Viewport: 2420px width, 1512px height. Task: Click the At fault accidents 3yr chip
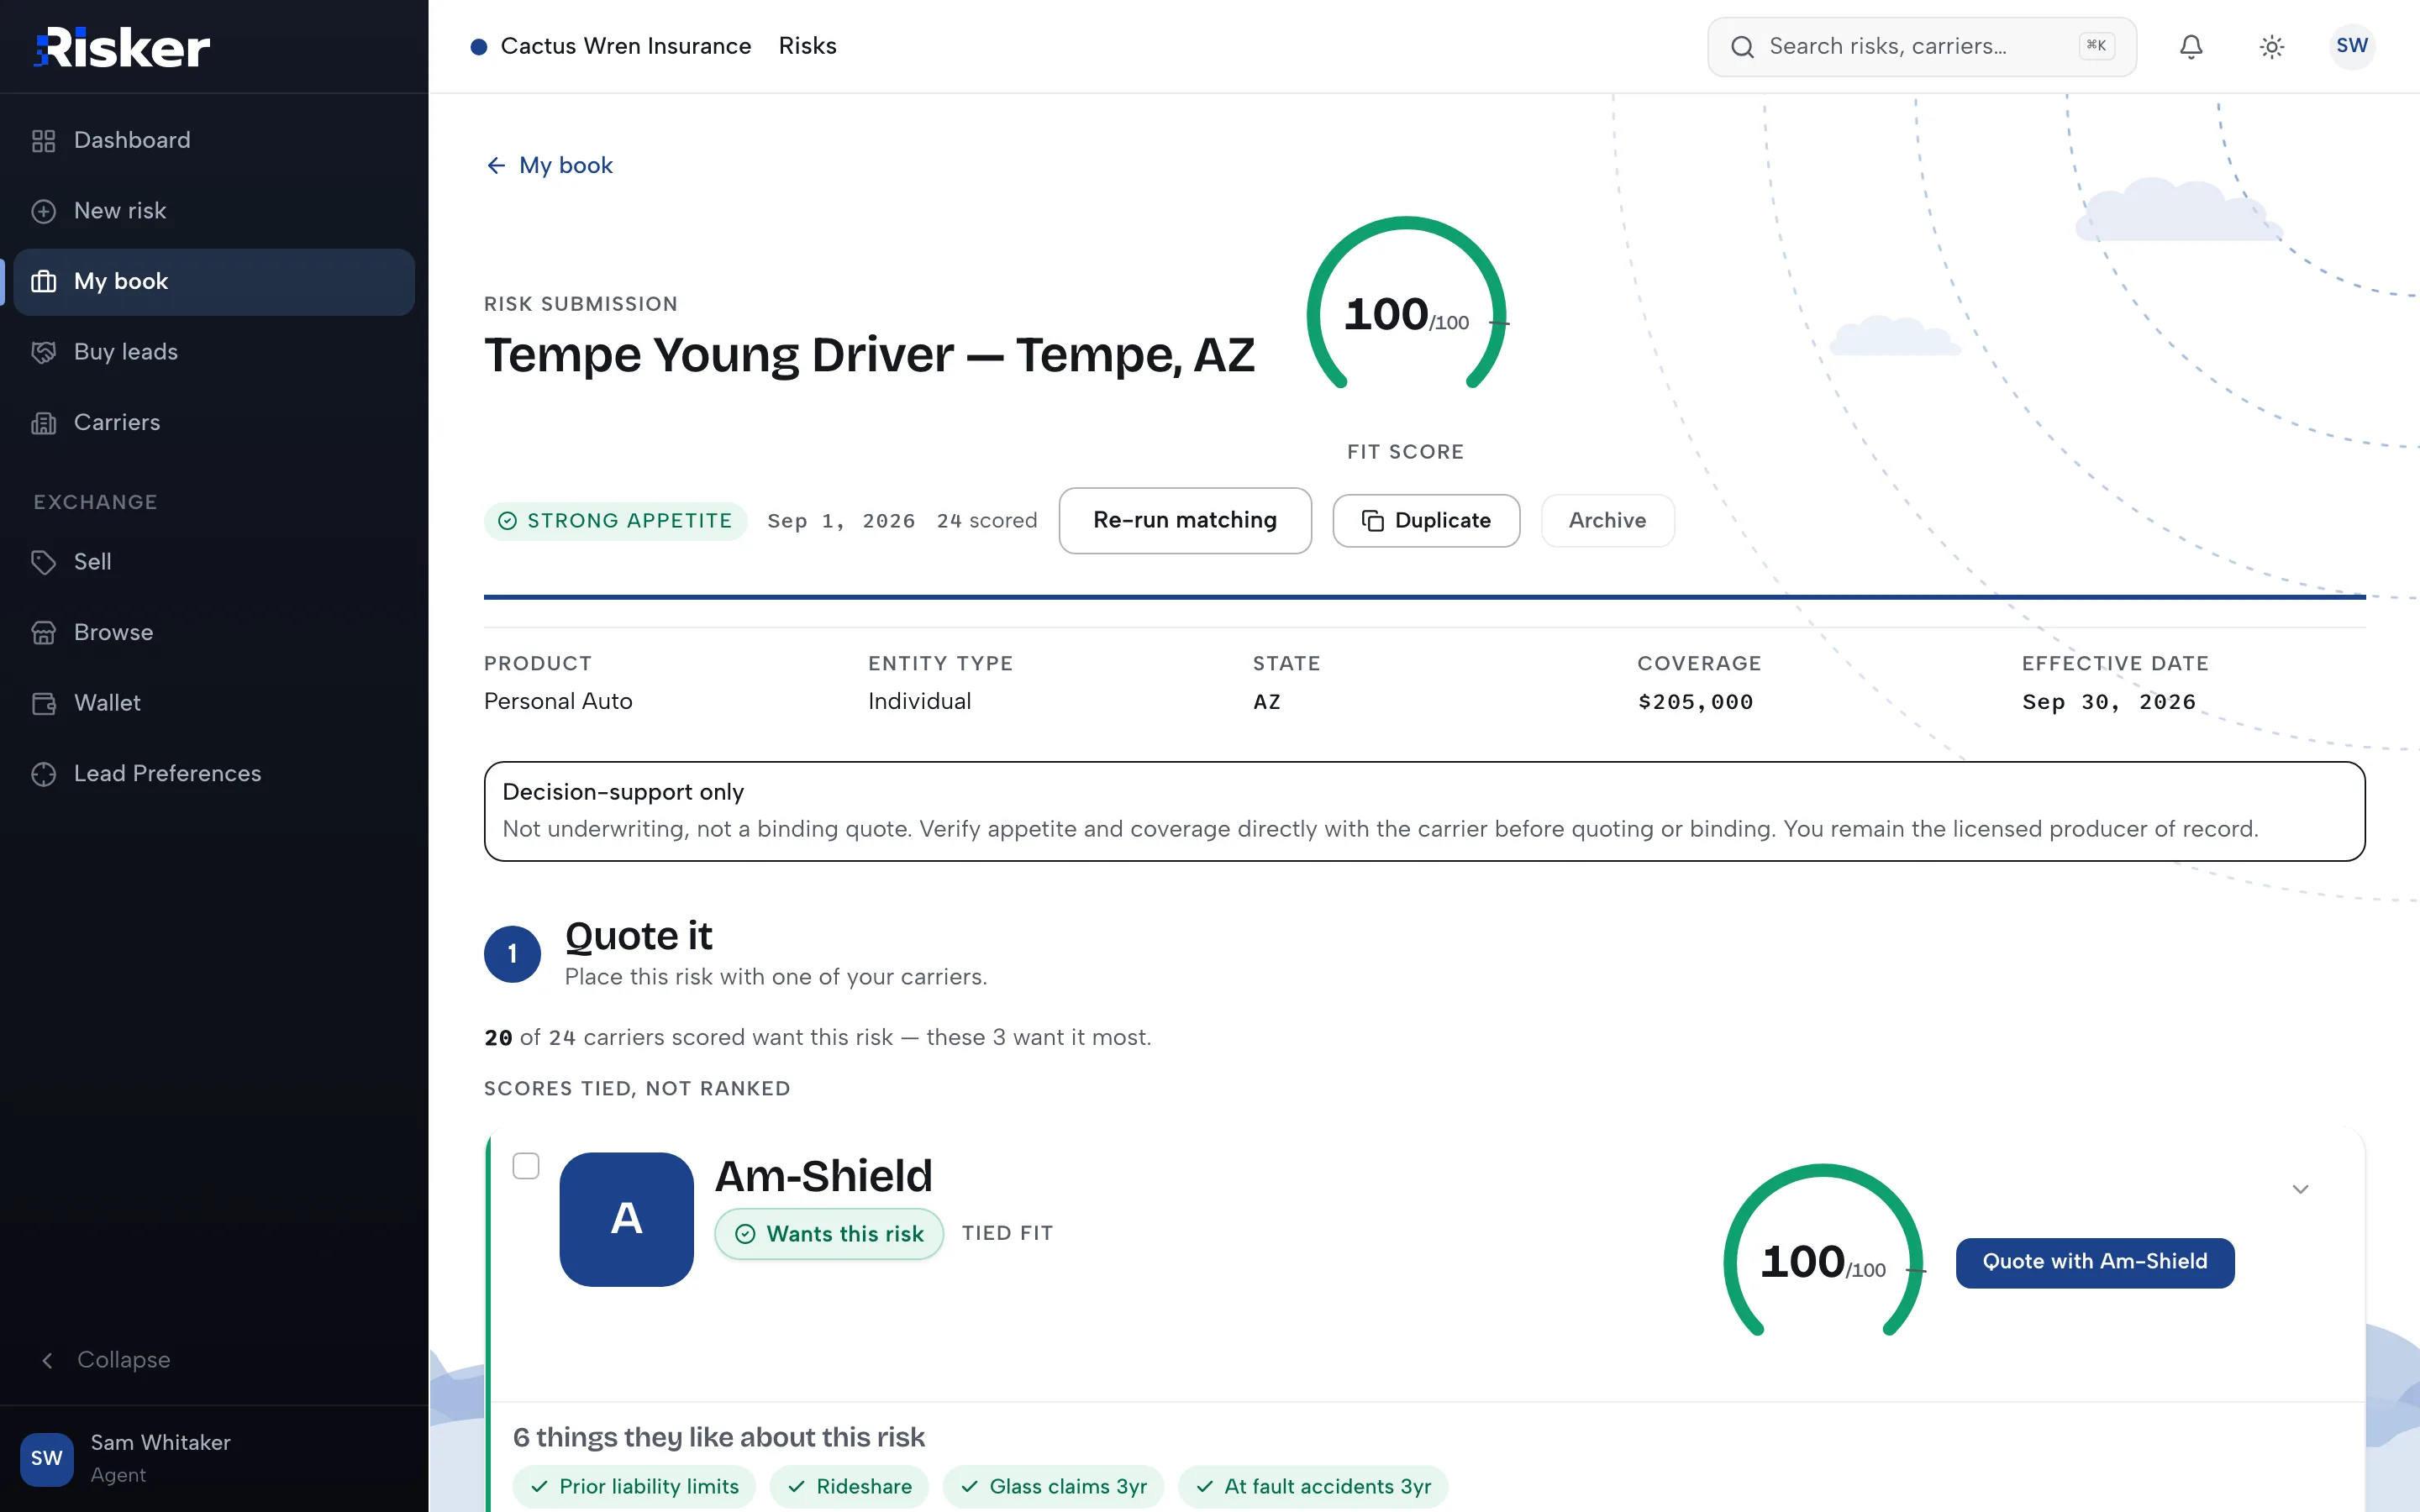[x=1313, y=1487]
